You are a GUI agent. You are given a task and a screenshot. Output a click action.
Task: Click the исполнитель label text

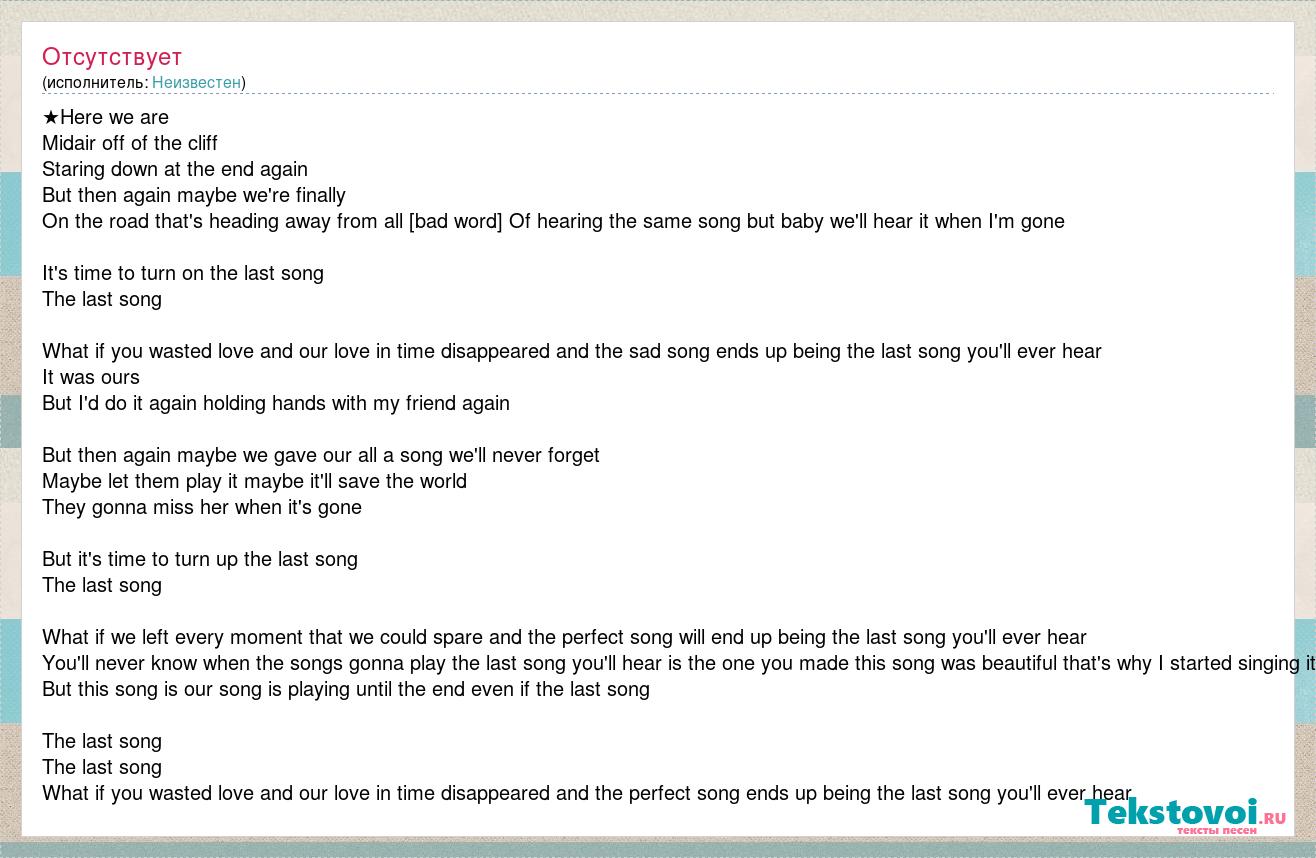point(96,82)
